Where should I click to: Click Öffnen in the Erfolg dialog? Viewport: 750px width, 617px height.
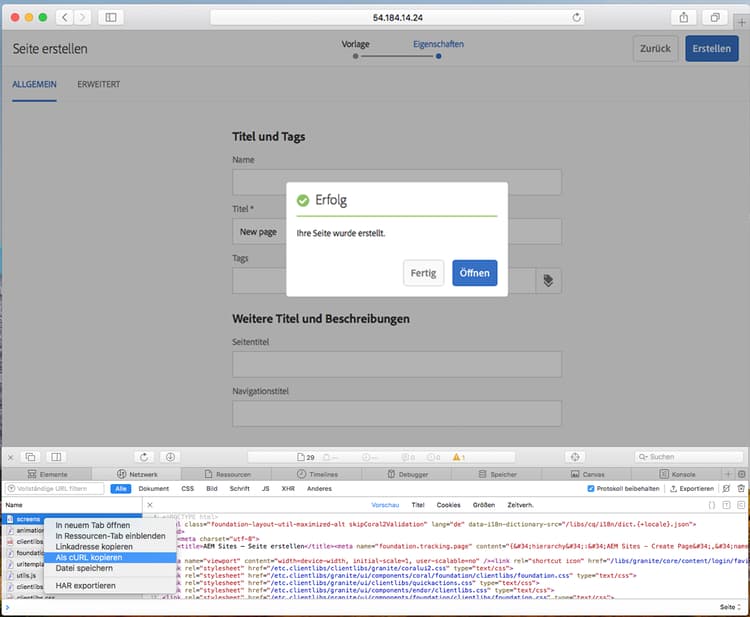pyautogui.click(x=474, y=273)
